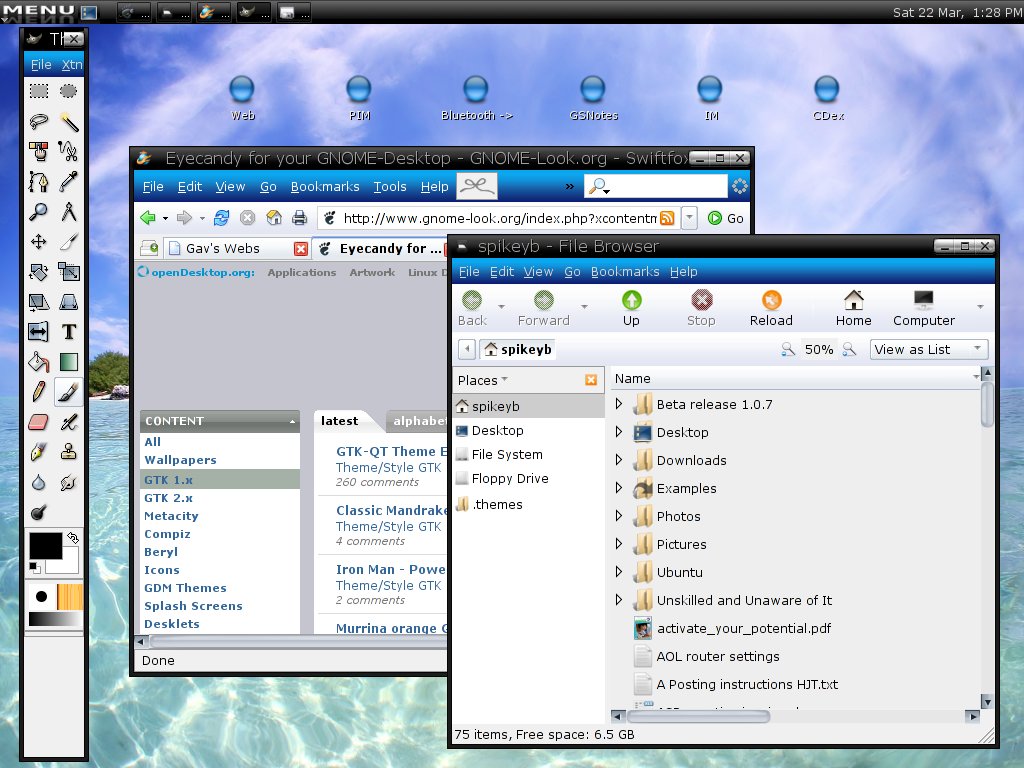
Task: Pick the Blur/Sharpen droplet tool
Action: pyautogui.click(x=39, y=482)
